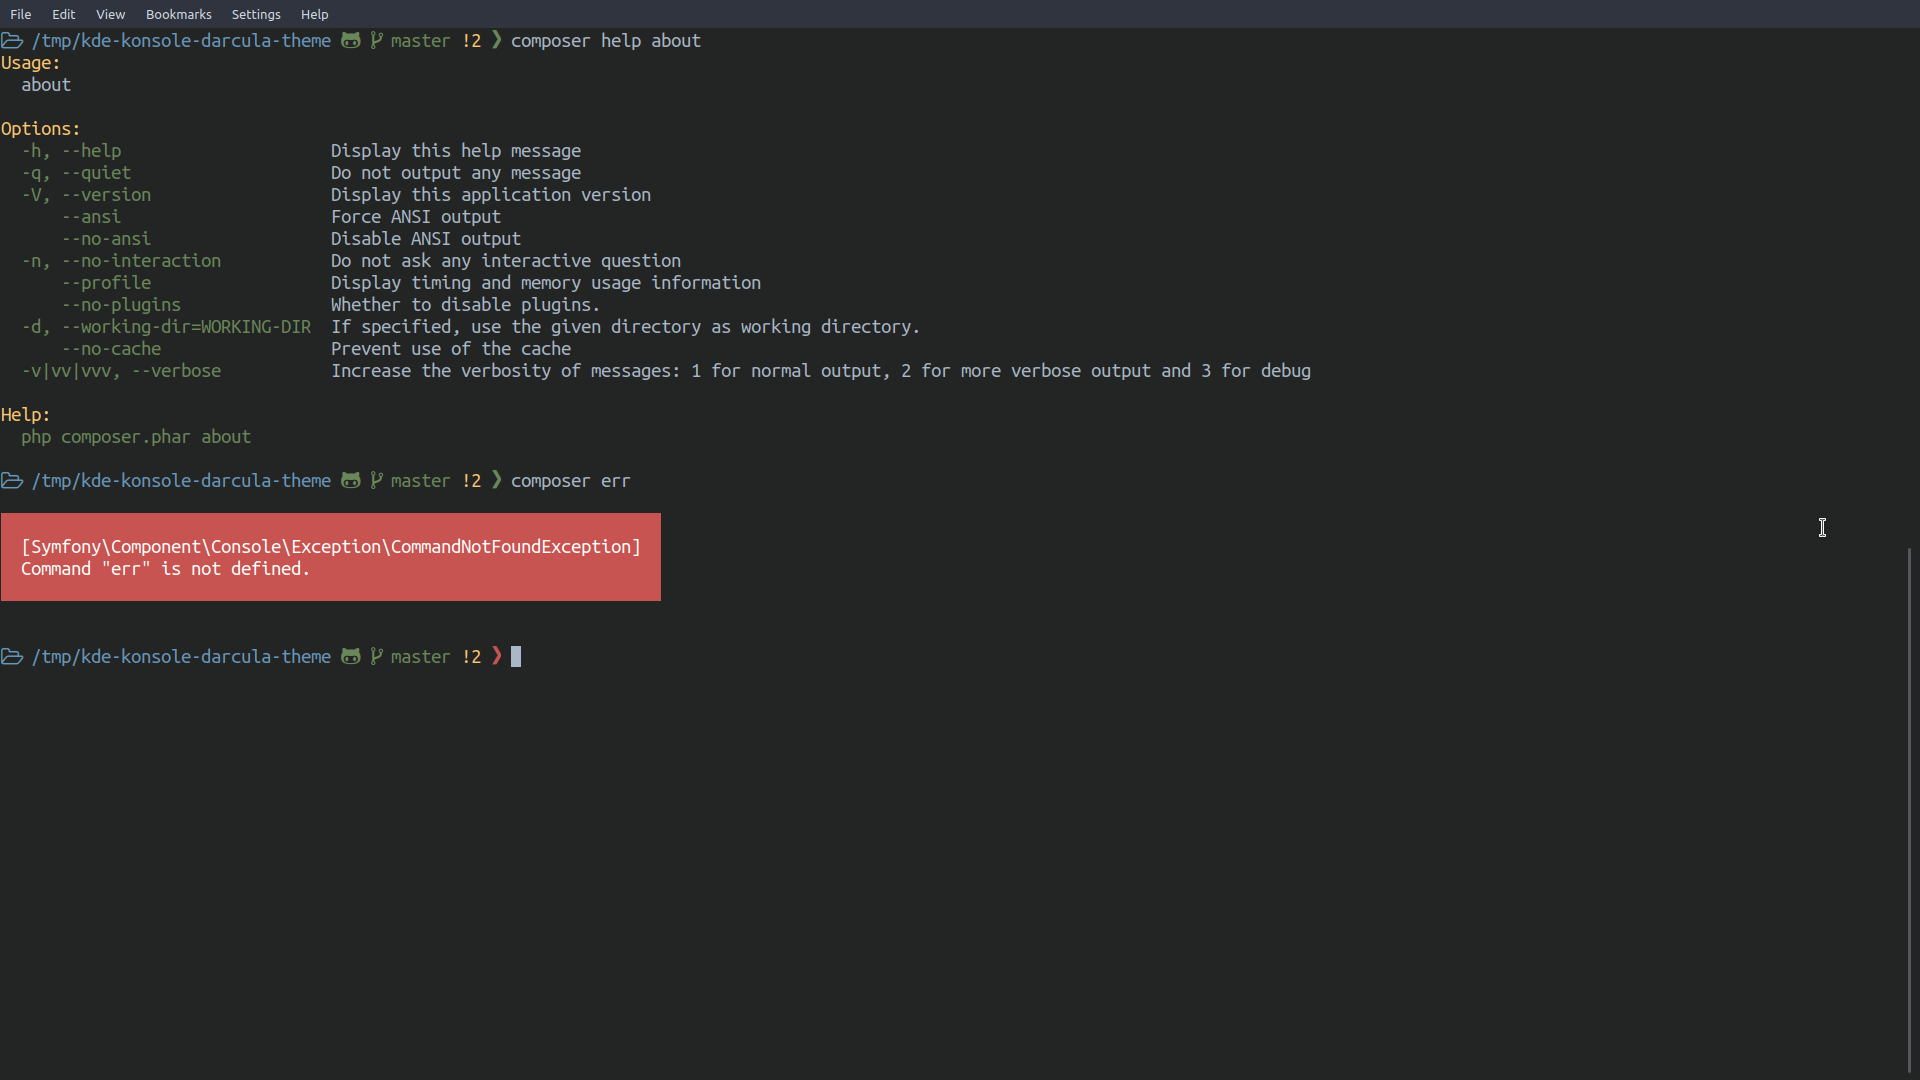Open the Help menu
1920x1080 pixels.
coord(314,14)
